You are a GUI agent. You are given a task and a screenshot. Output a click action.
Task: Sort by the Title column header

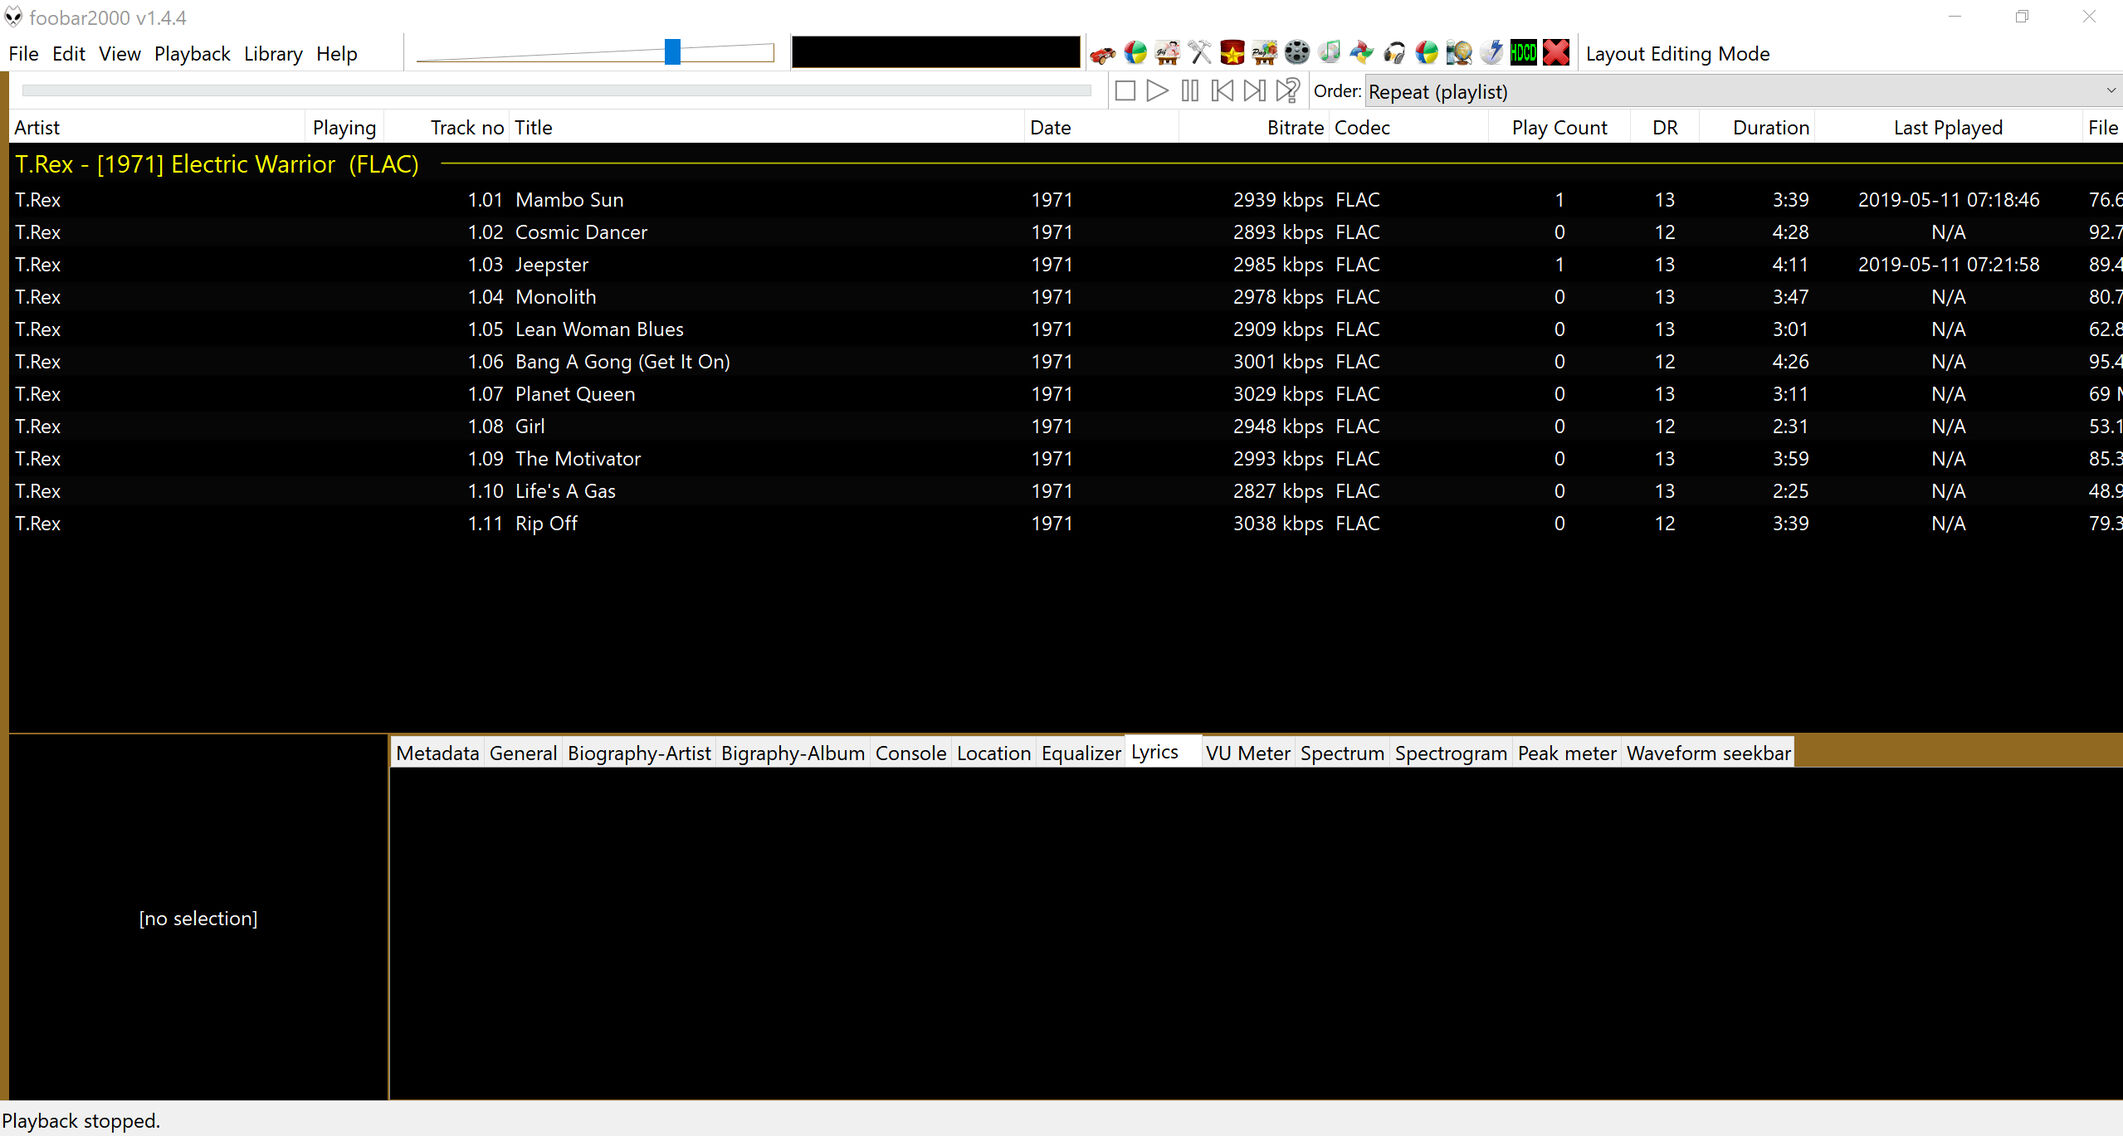767,127
